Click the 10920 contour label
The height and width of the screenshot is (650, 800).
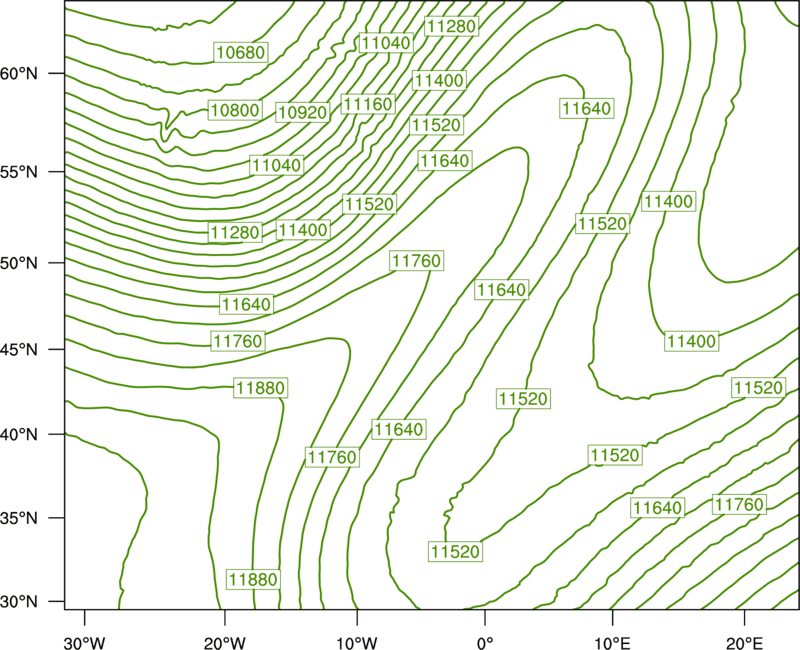click(x=303, y=112)
